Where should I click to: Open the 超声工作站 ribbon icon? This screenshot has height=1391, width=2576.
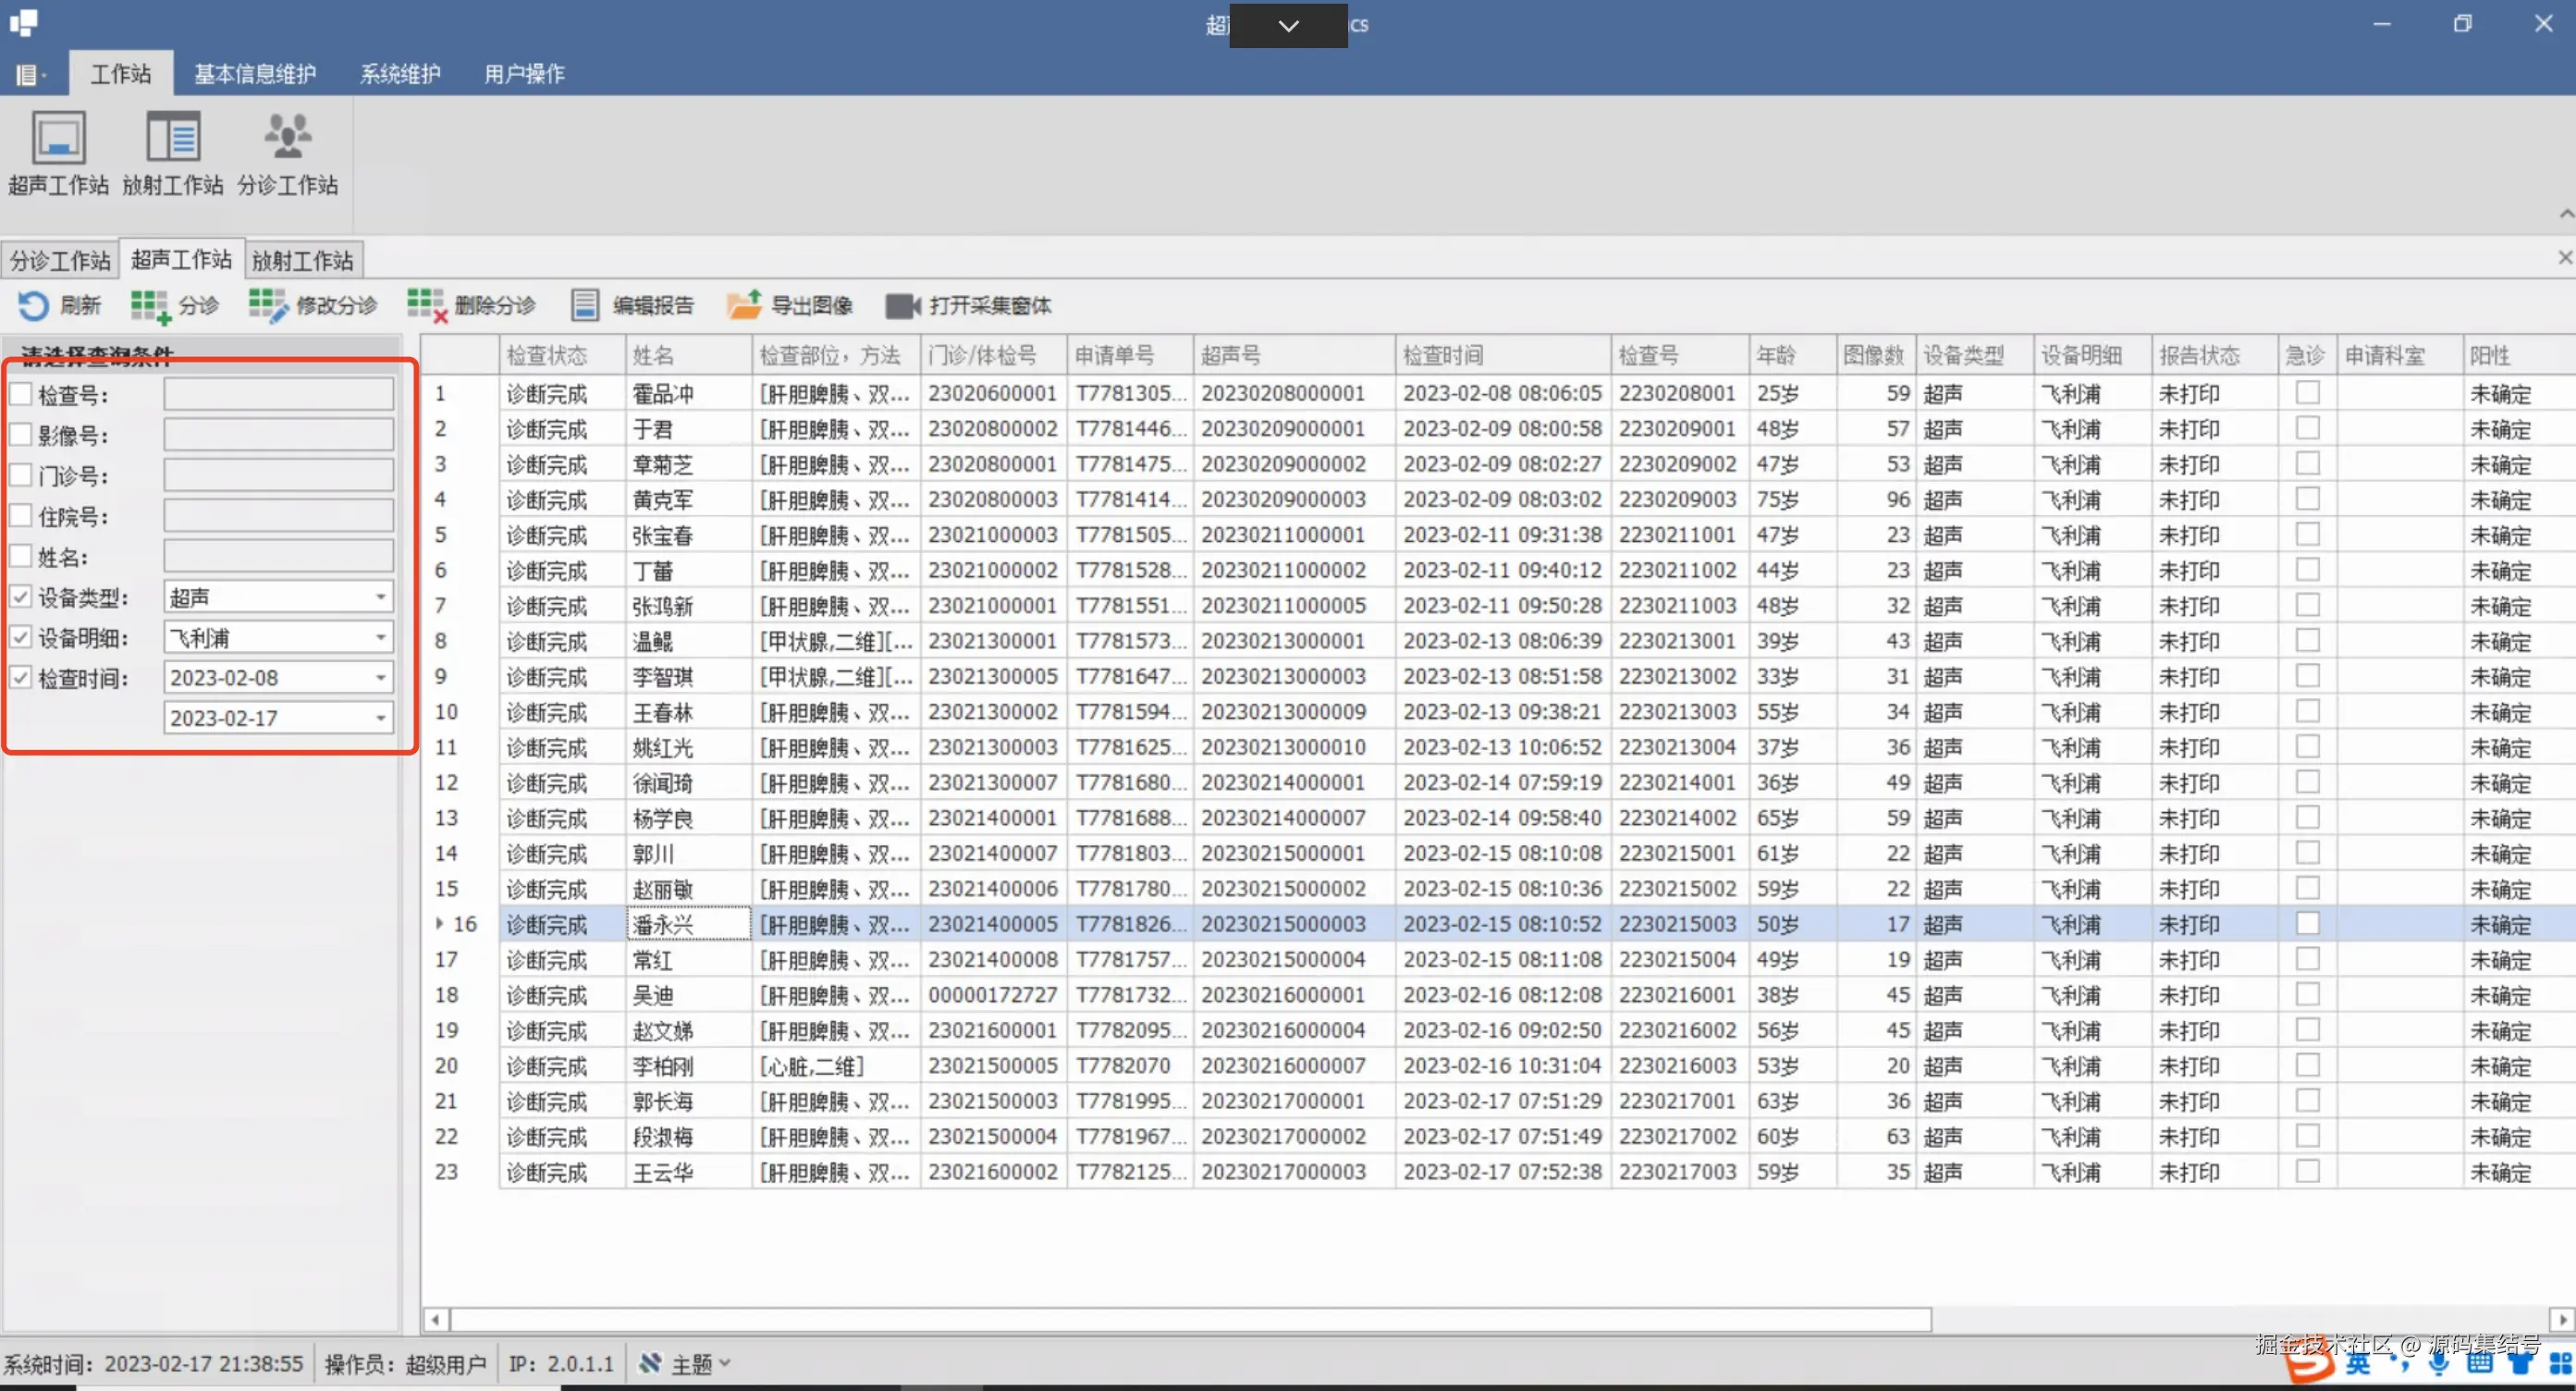click(x=58, y=138)
